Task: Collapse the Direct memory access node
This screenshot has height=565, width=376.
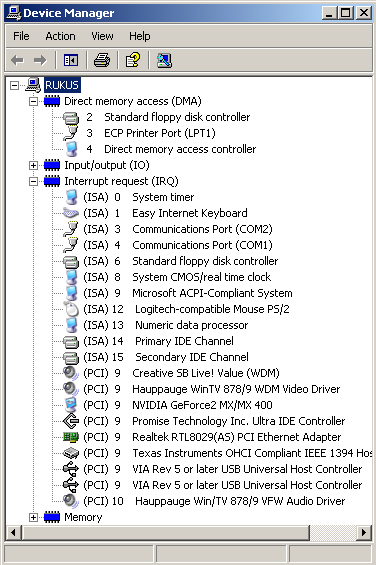Action: coord(33,102)
